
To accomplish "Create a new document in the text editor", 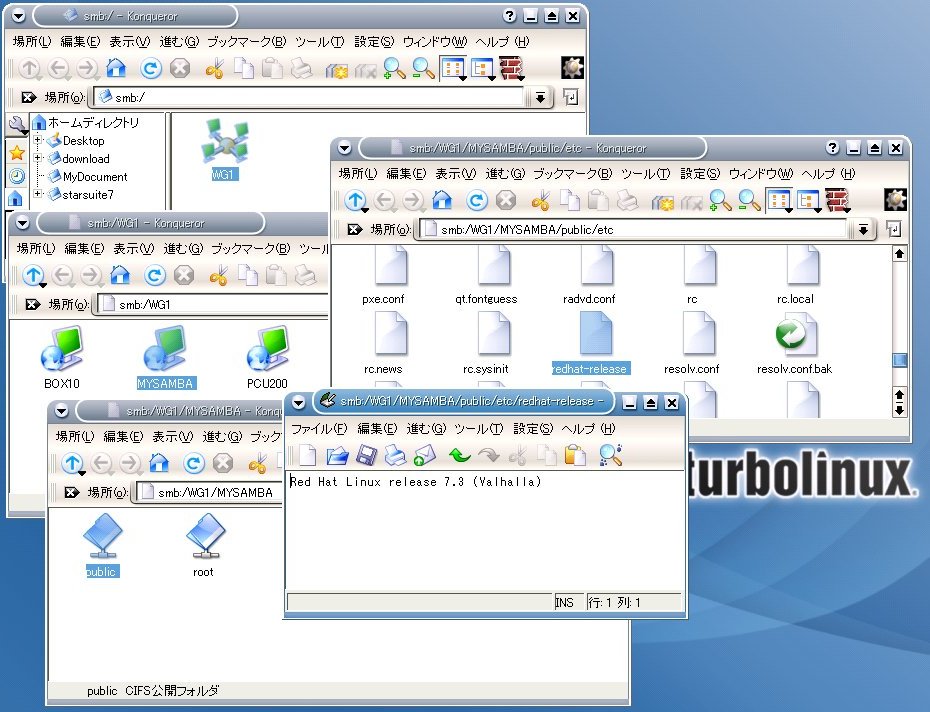I will 307,455.
